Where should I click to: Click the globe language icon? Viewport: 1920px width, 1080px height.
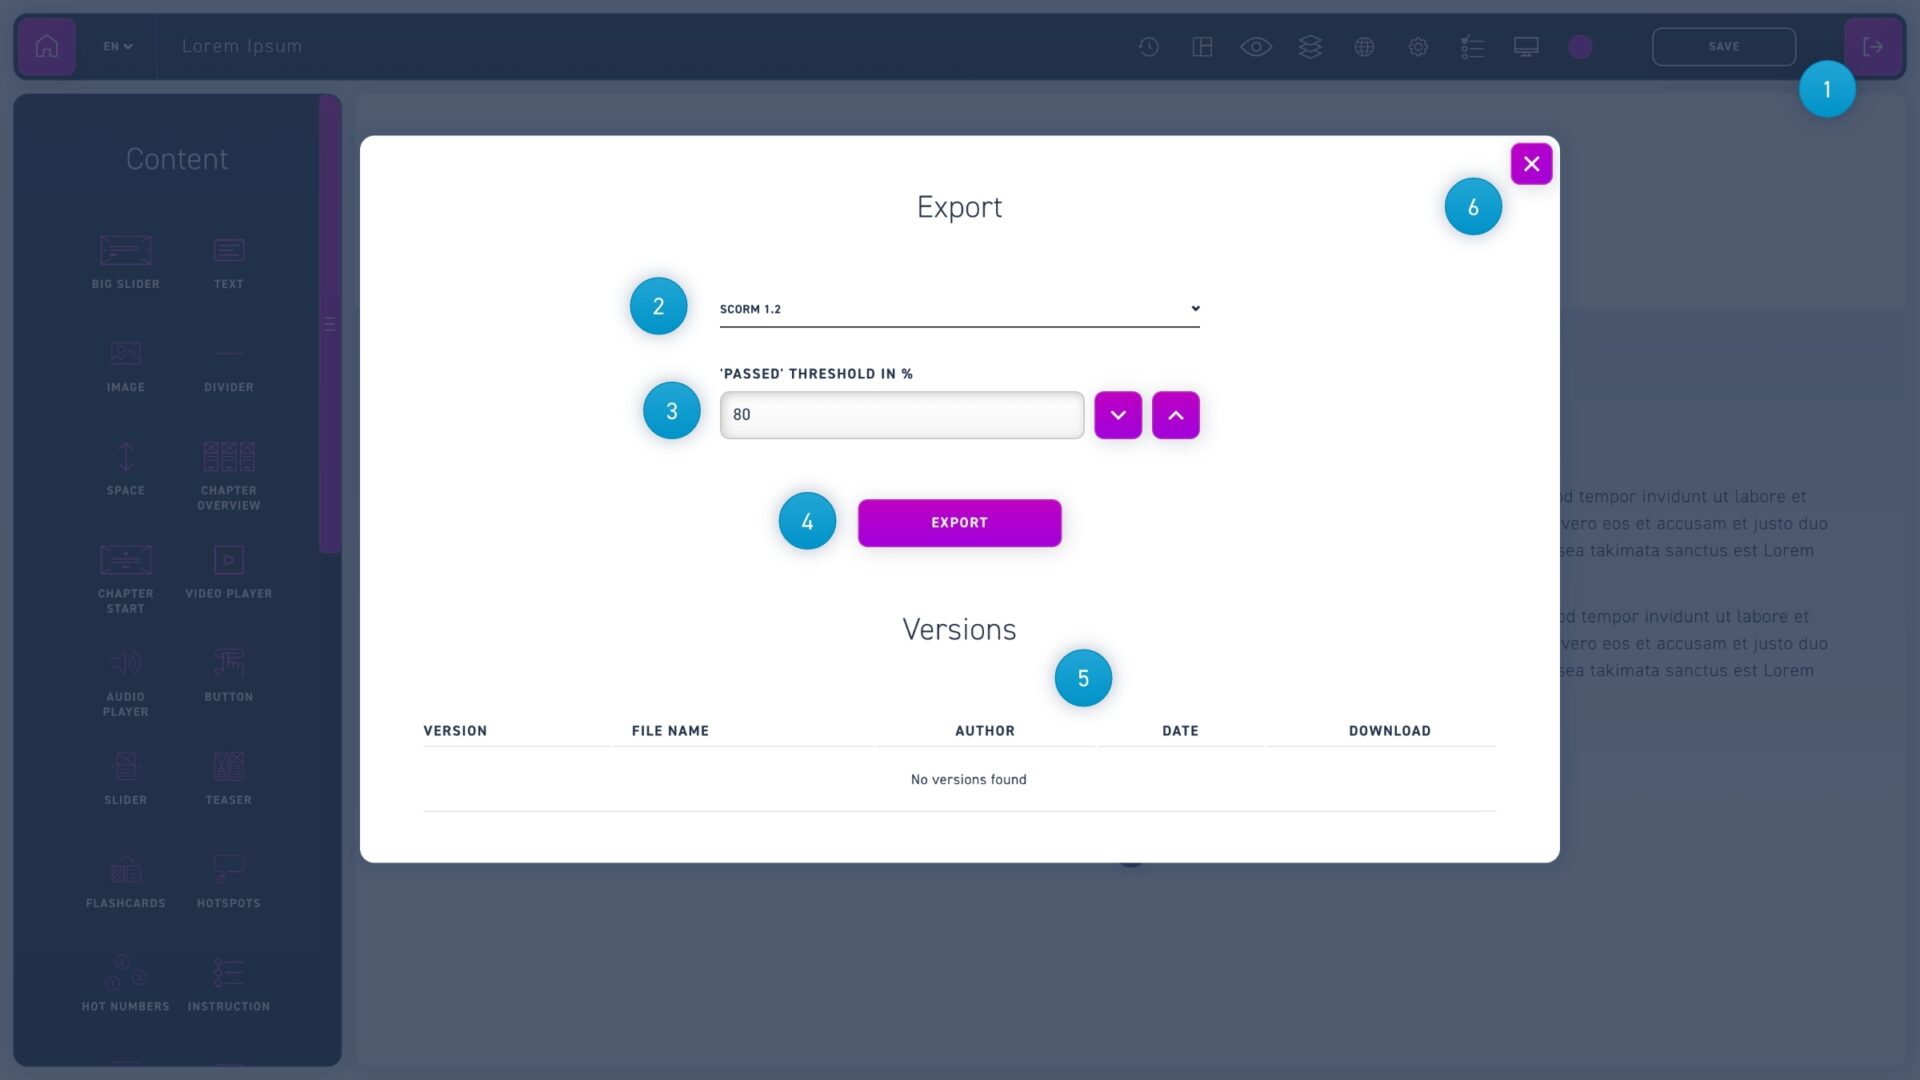coord(1364,47)
